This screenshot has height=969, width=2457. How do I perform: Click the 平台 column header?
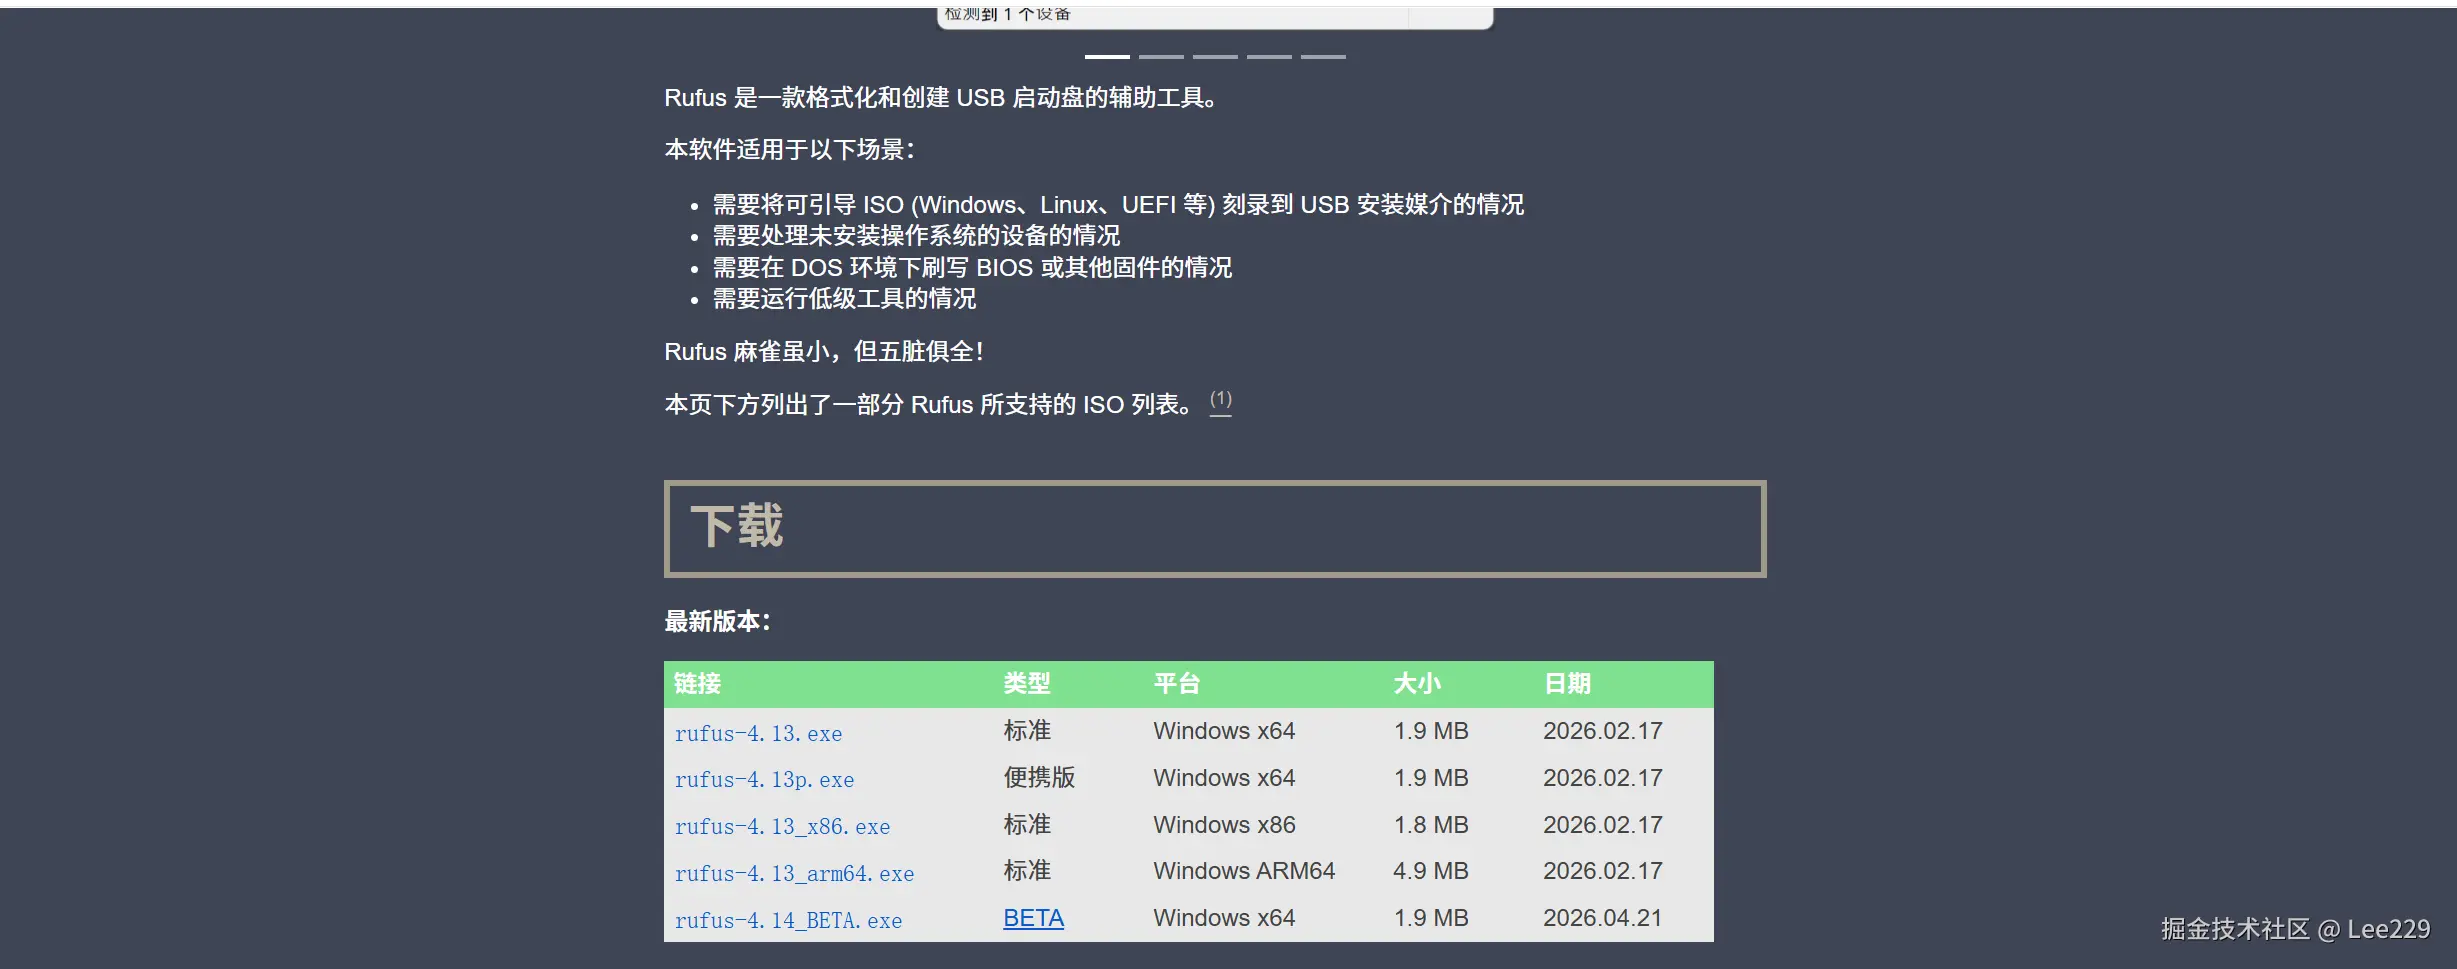pyautogui.click(x=1177, y=684)
